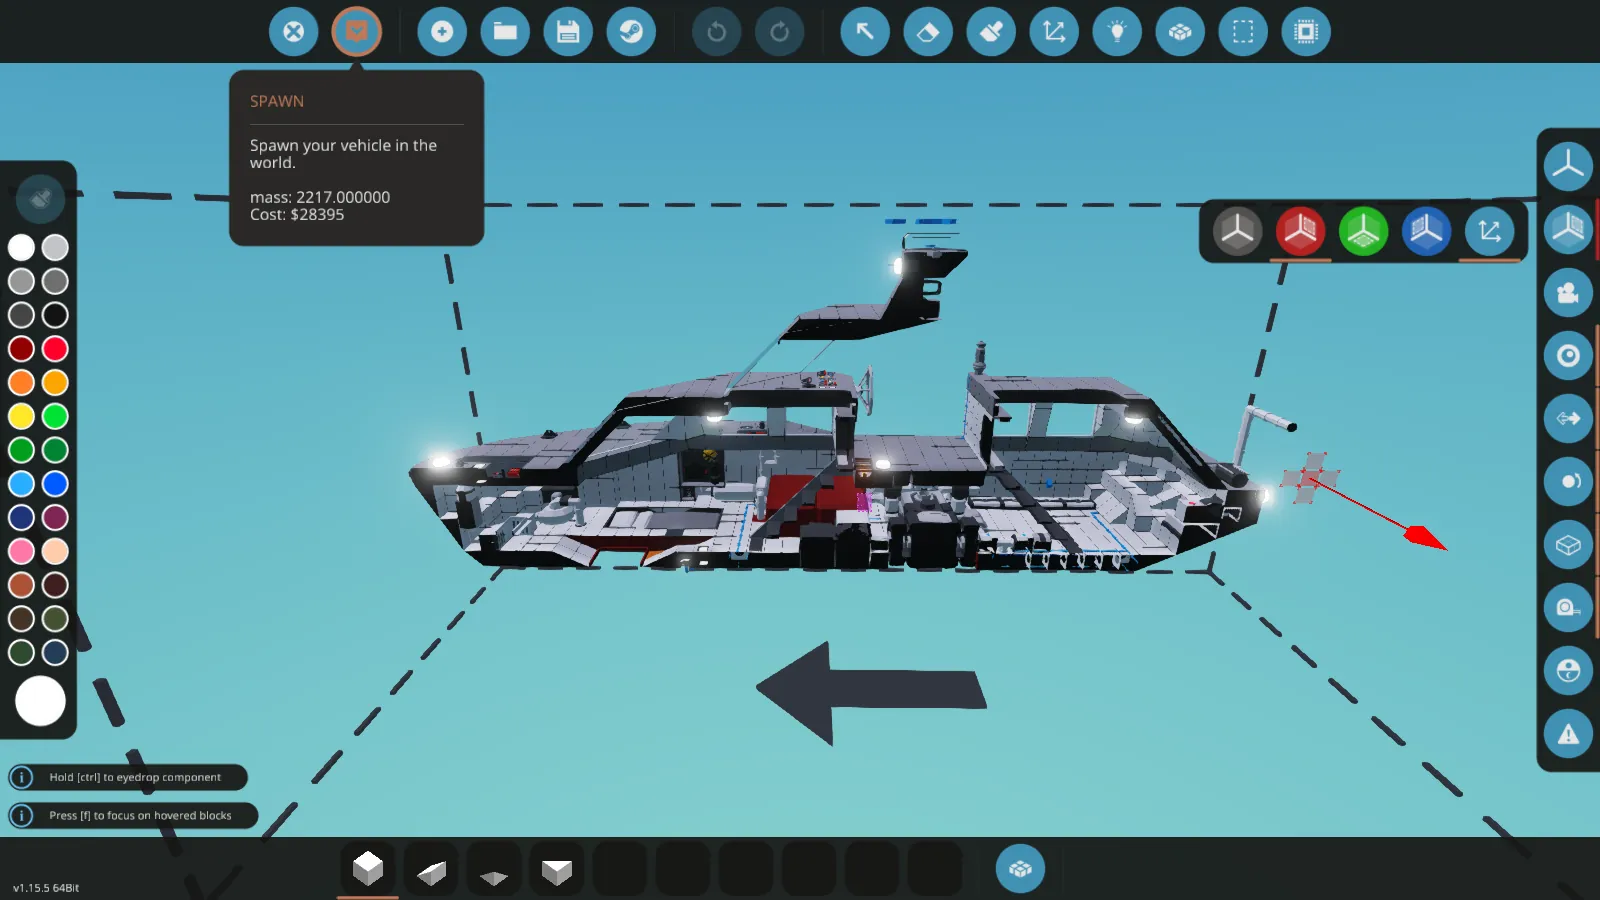Exit the editor with the X button
Image resolution: width=1600 pixels, height=900 pixels.
[294, 32]
